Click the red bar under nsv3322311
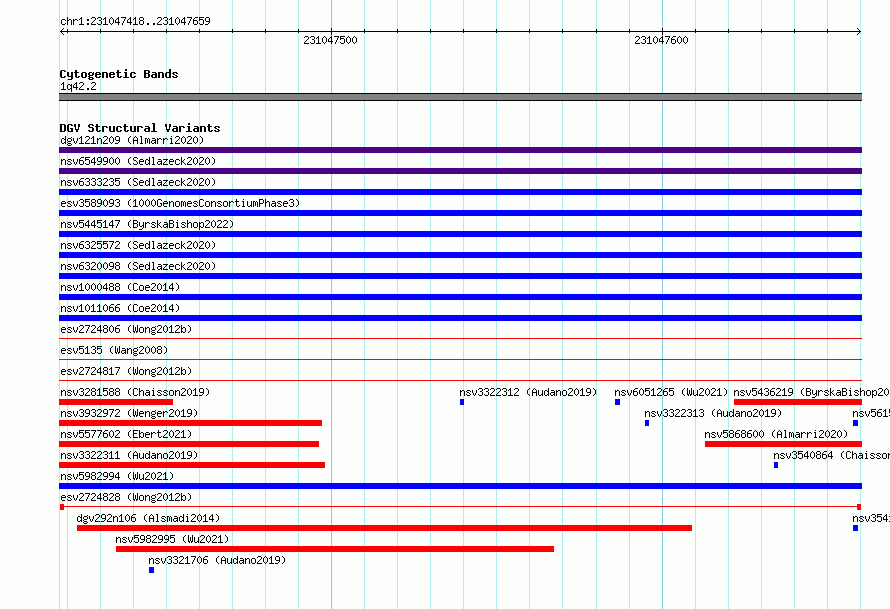This screenshot has width=890, height=609. 192,465
